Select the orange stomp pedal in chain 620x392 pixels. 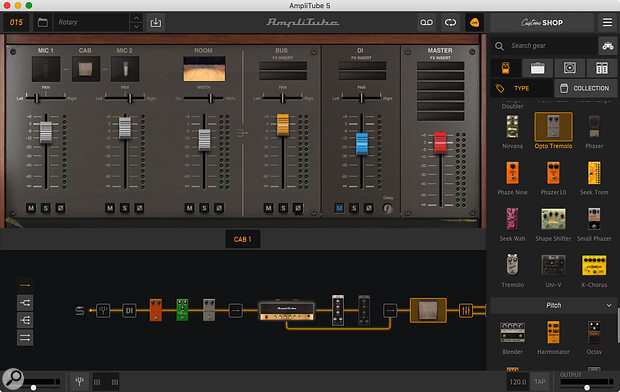(x=156, y=310)
